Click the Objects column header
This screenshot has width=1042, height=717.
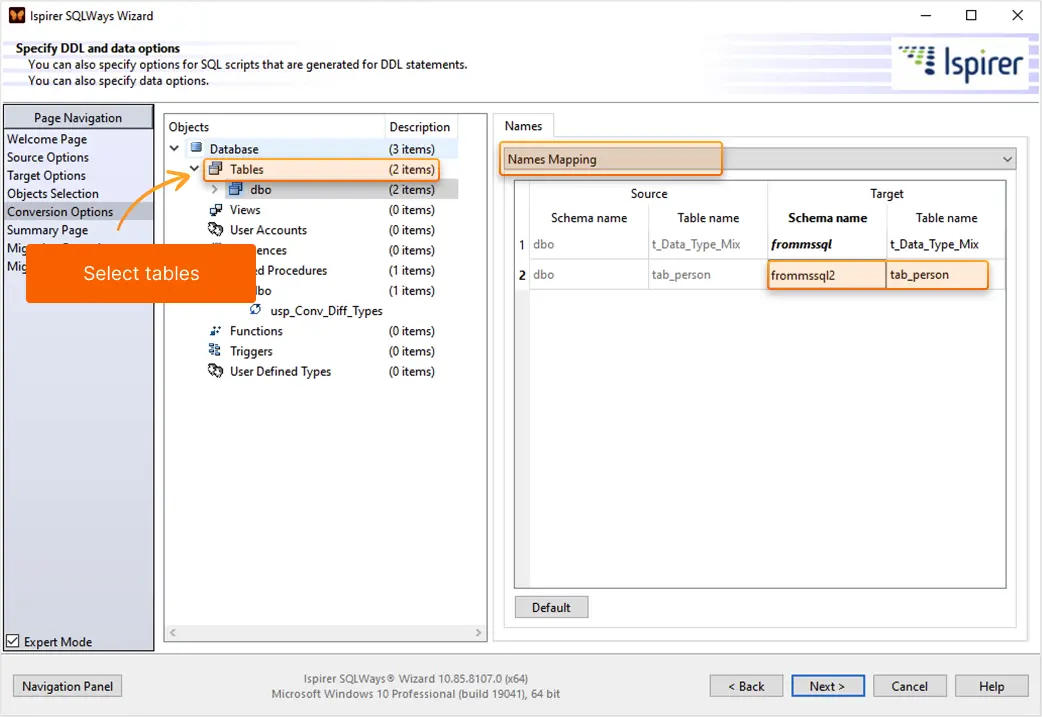(x=275, y=126)
